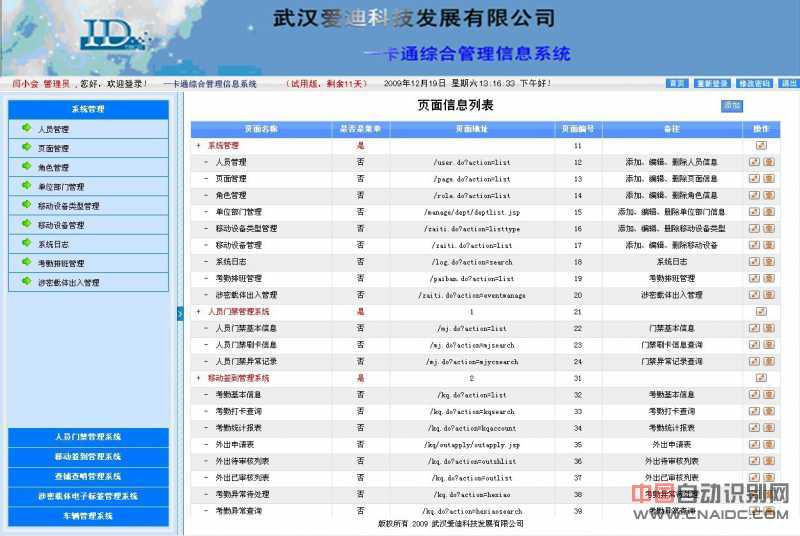Click the /log.do?action=search address cell
The height and width of the screenshot is (536, 800).
(472, 262)
